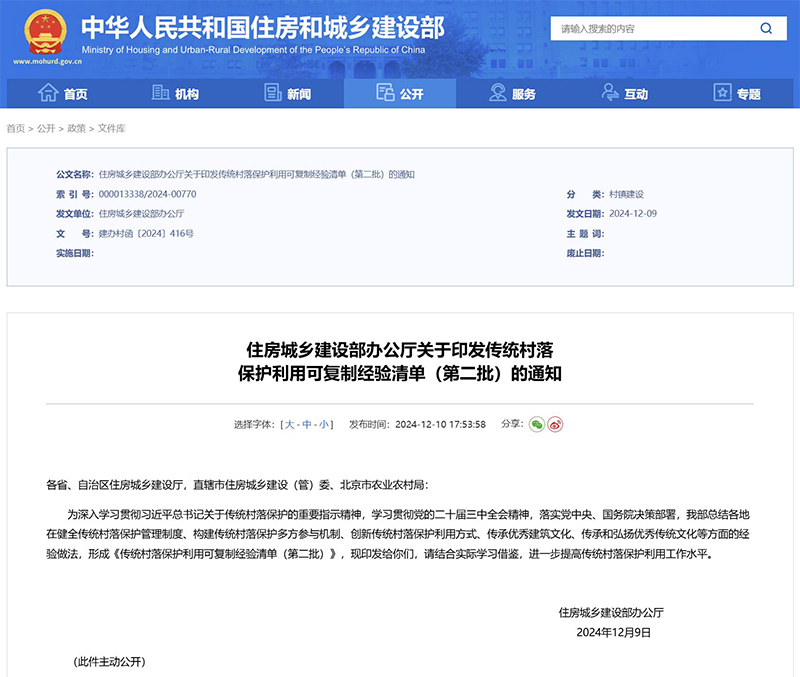Click the chat icon beside 互动

(x=610, y=93)
